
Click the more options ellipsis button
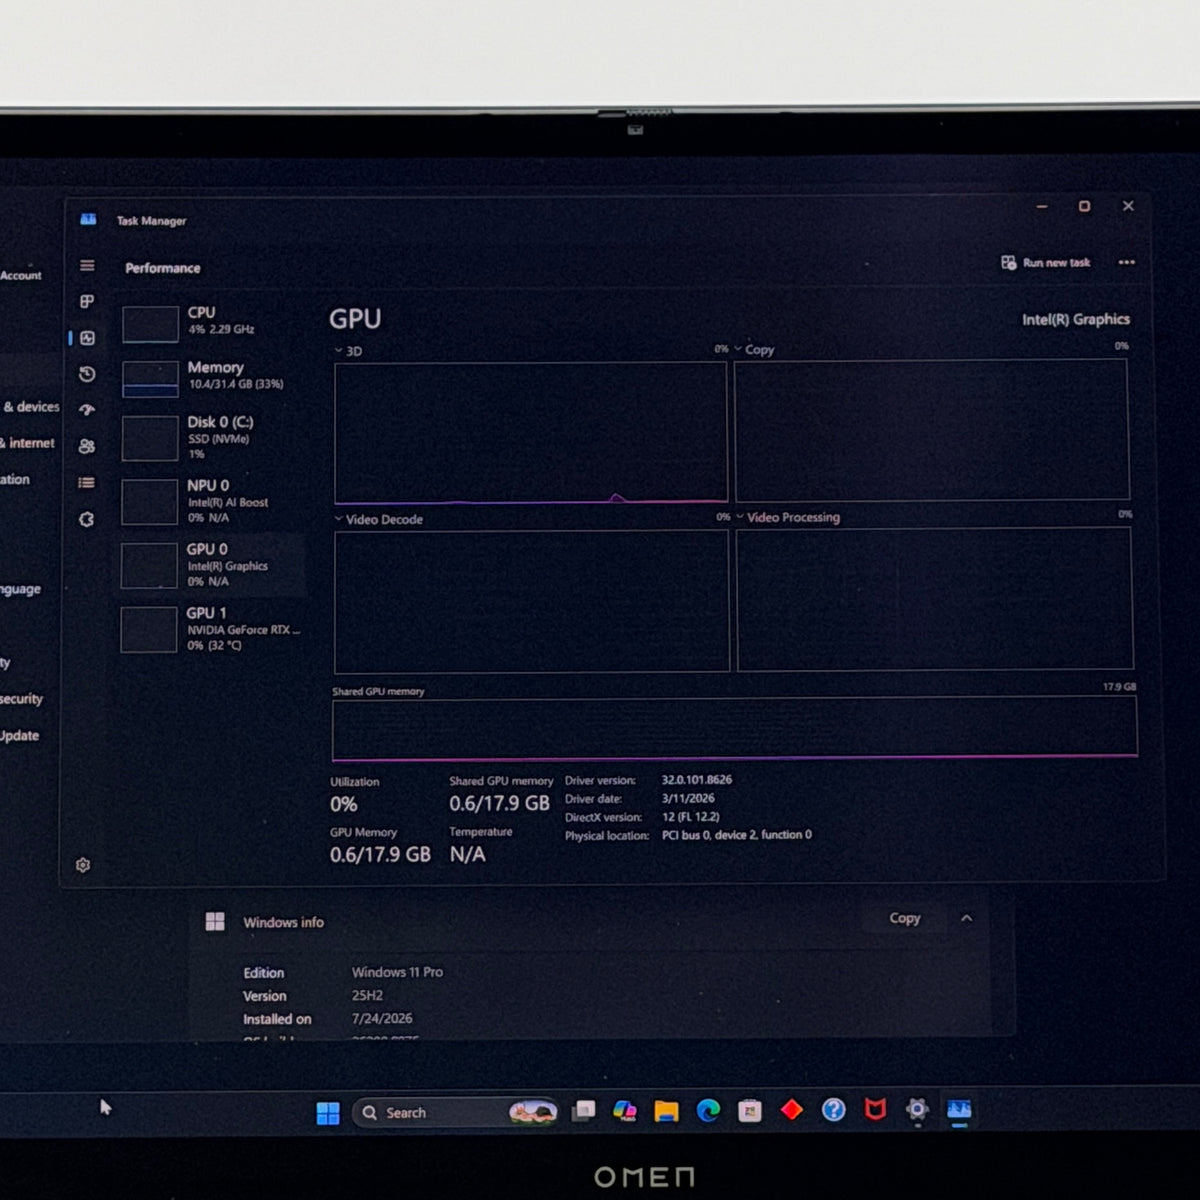[1127, 263]
